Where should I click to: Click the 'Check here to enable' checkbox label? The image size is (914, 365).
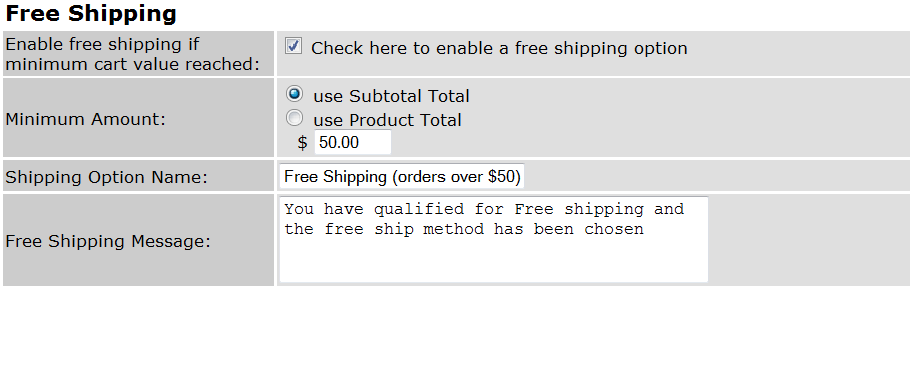click(499, 48)
